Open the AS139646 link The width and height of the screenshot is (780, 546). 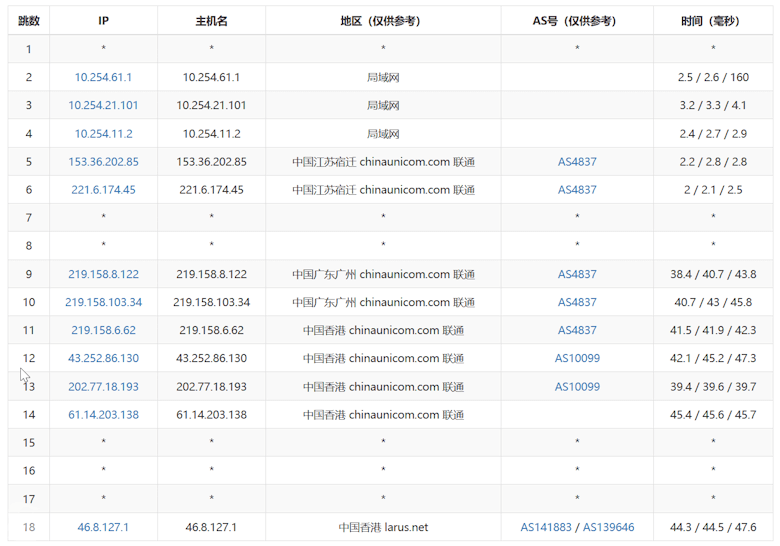pos(608,527)
